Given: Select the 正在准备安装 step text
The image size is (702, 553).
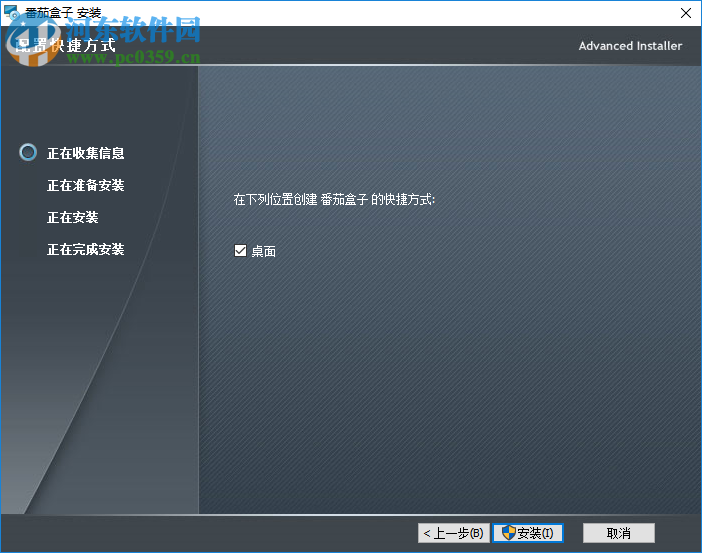Looking at the screenshot, I should 86,185.
